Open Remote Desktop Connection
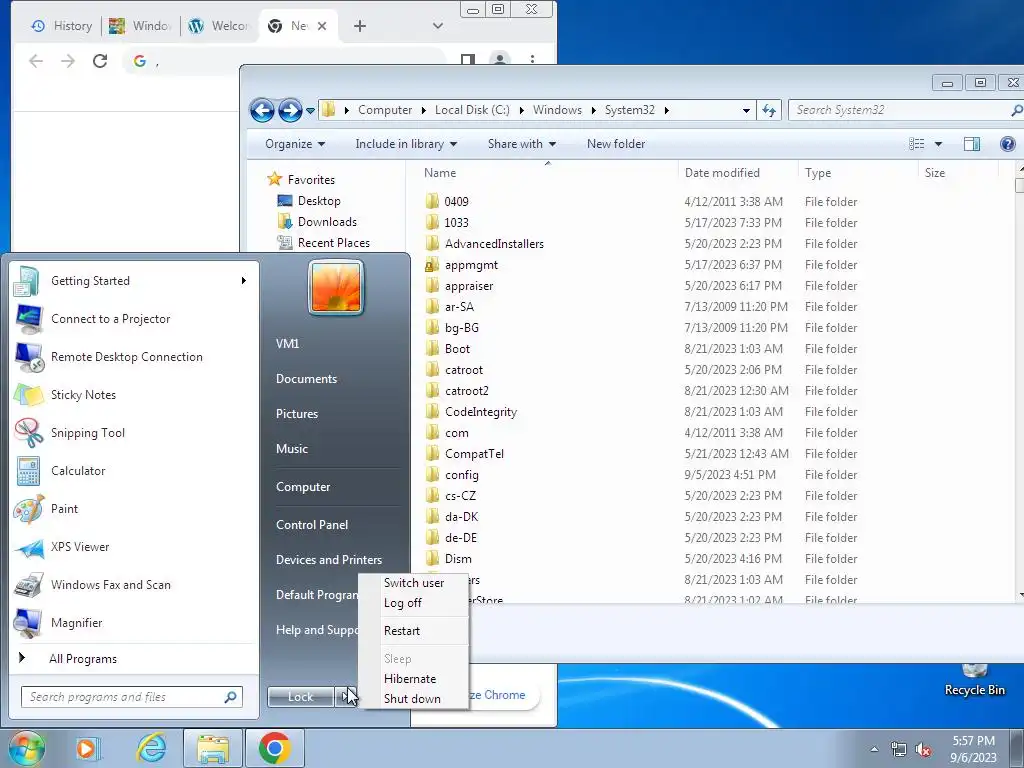1024x768 pixels. tap(134, 357)
